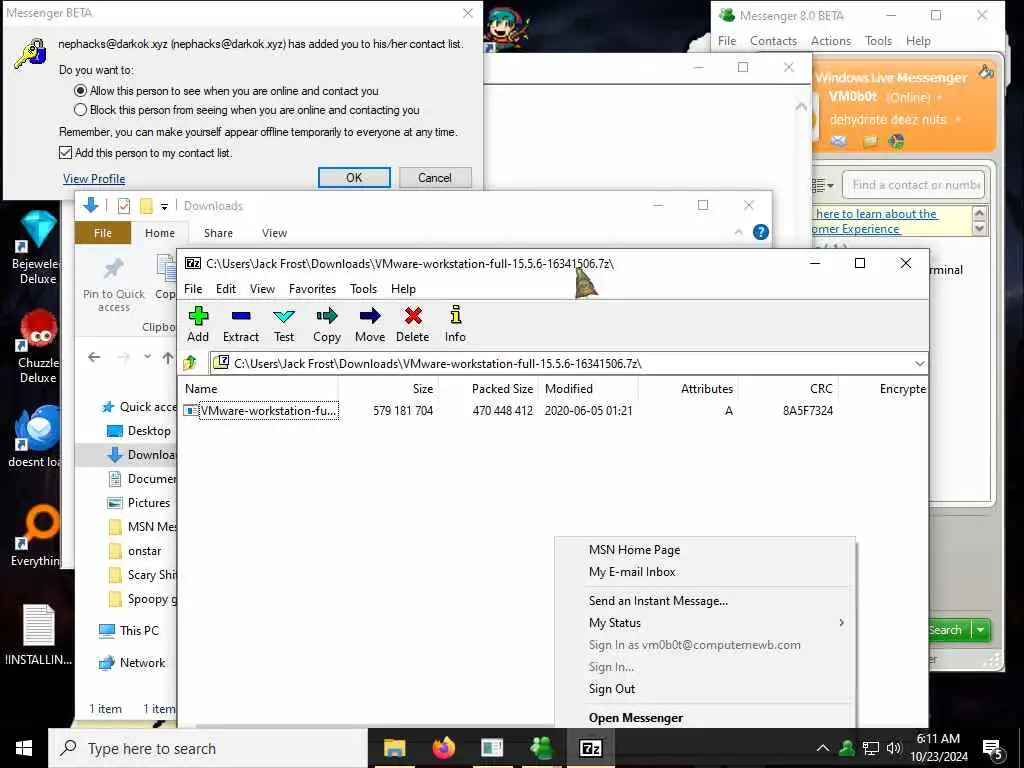The height and width of the screenshot is (768, 1024).
Task: Click the red Delete icon in 7-Zip
Action: (413, 324)
